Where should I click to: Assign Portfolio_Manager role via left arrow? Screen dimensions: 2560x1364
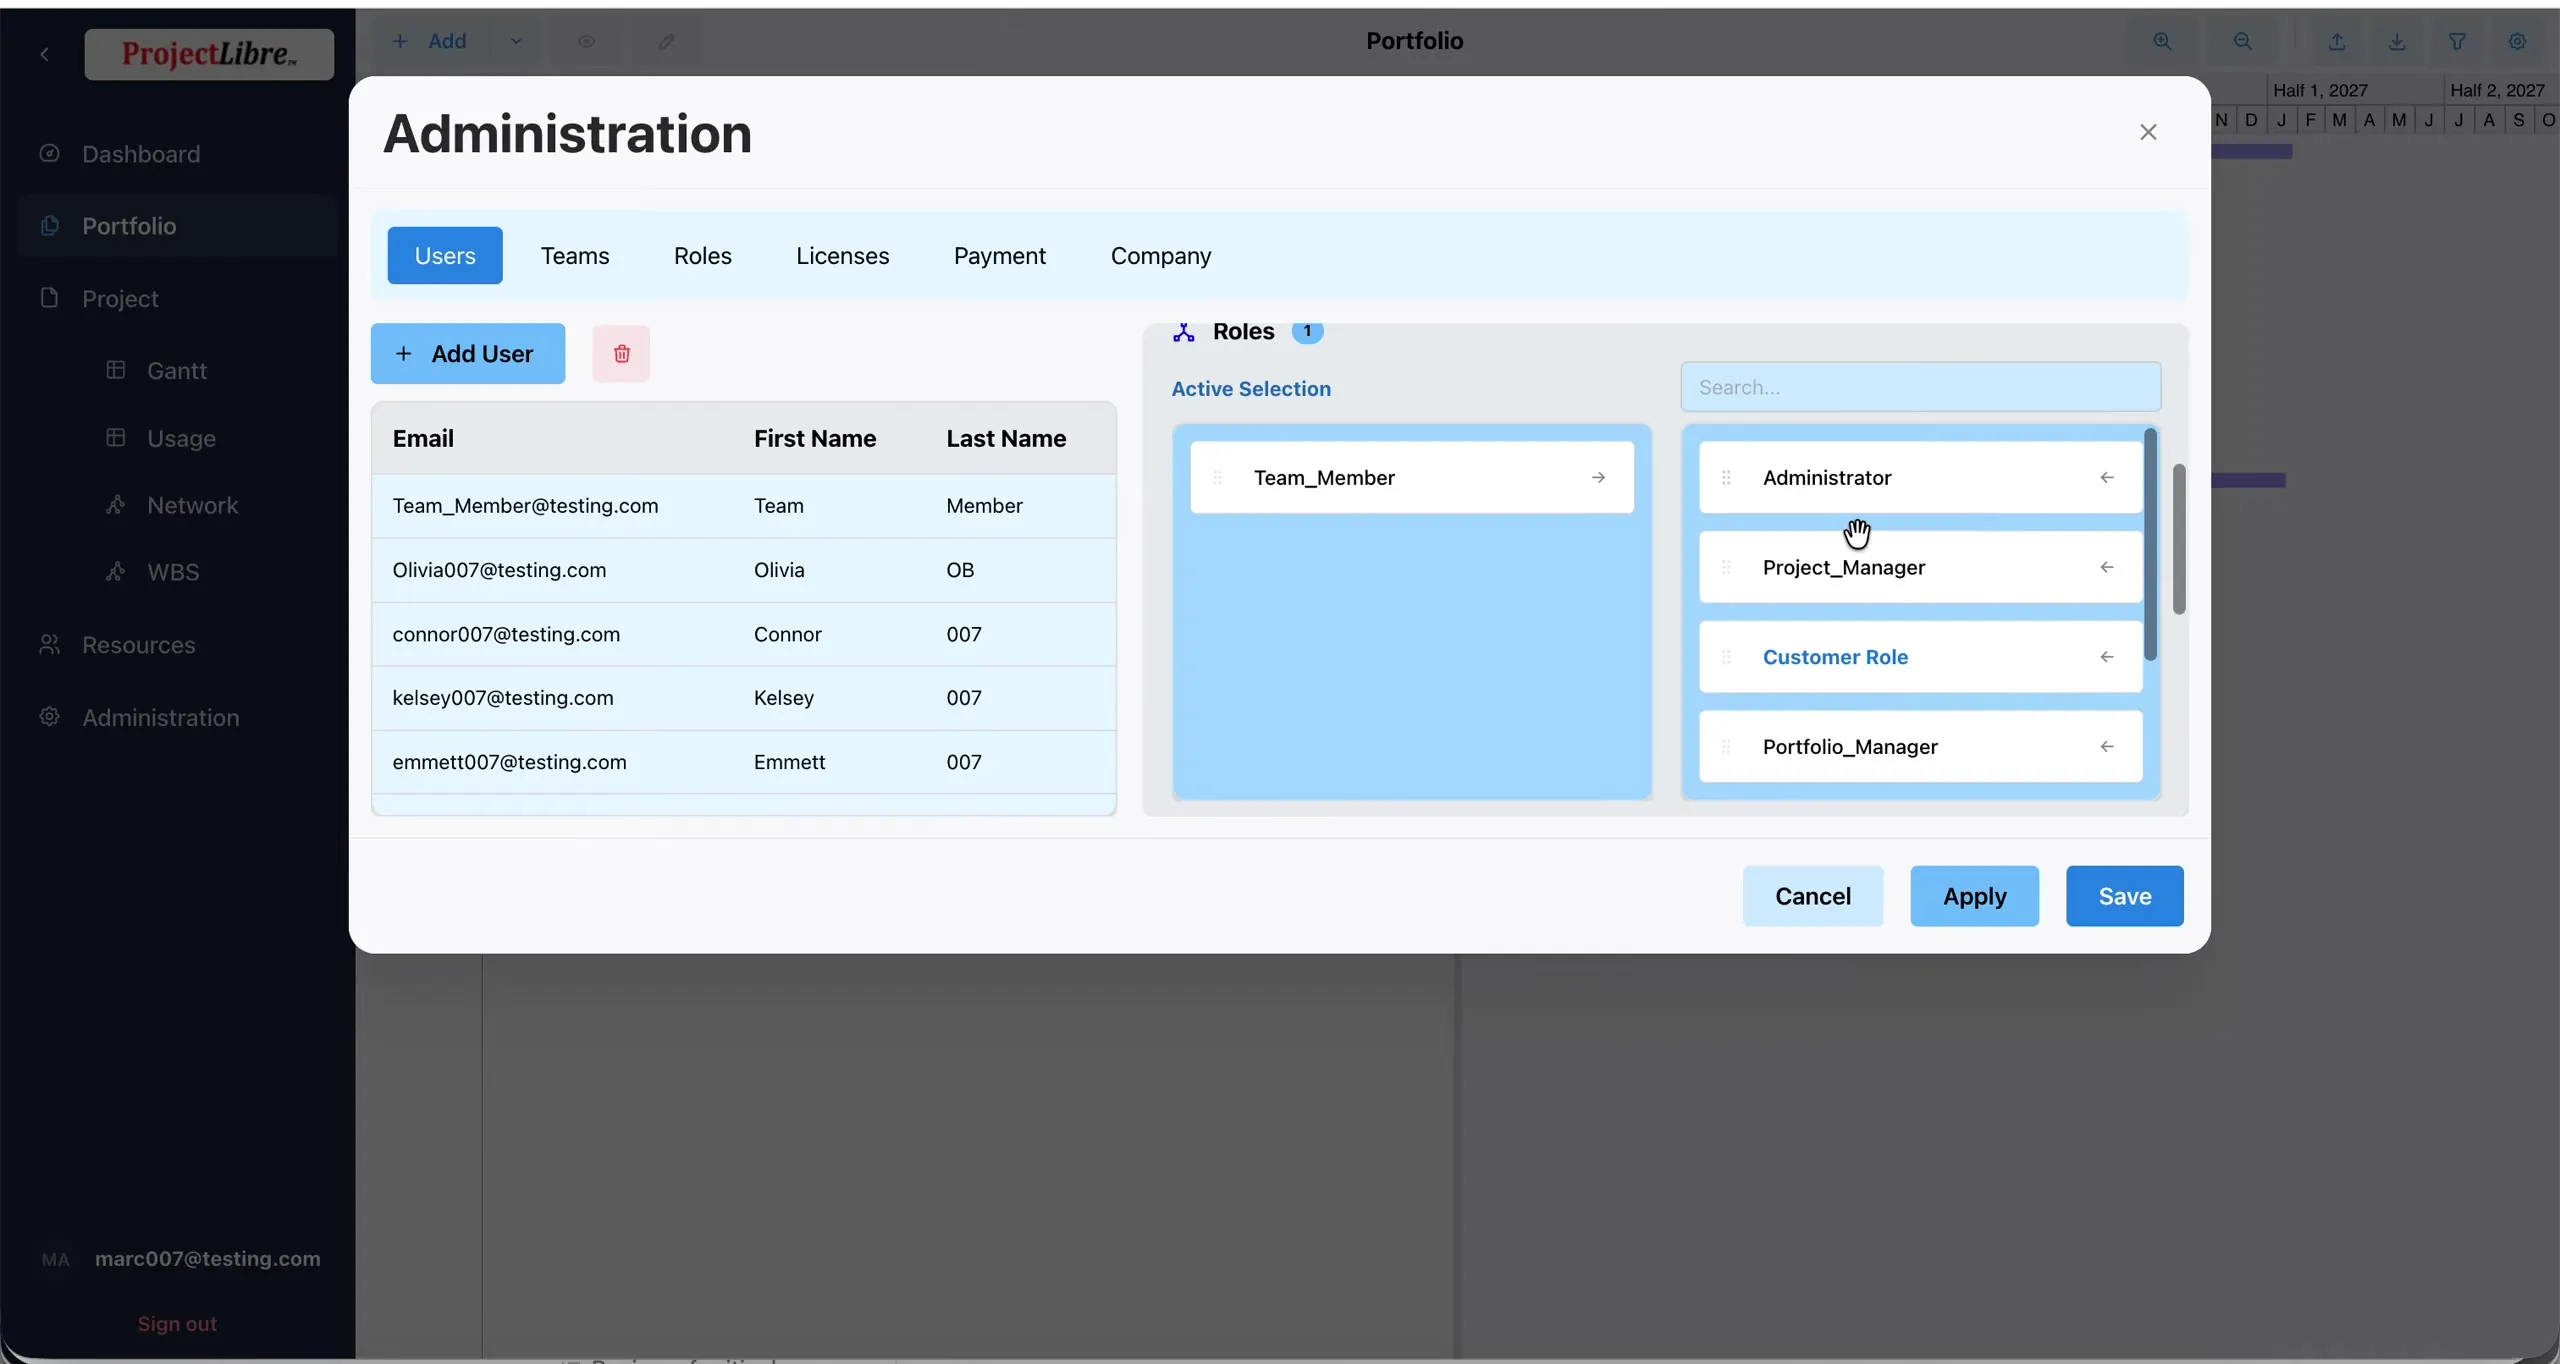click(2107, 747)
